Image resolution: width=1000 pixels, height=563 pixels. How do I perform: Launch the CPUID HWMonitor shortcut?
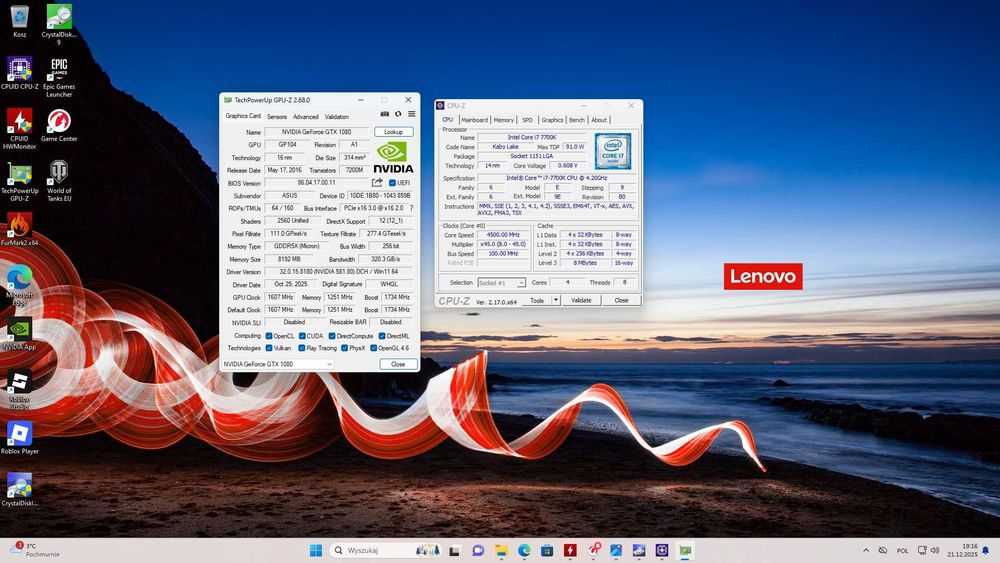(x=20, y=129)
